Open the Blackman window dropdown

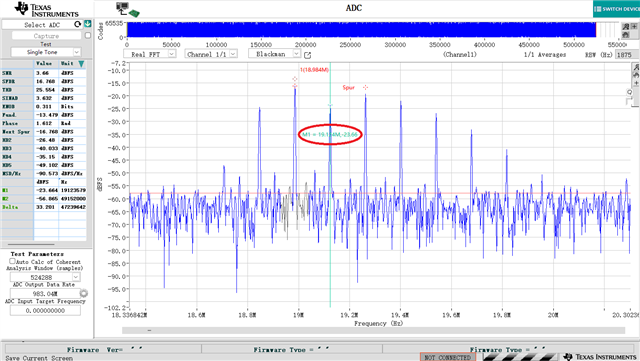274,53
